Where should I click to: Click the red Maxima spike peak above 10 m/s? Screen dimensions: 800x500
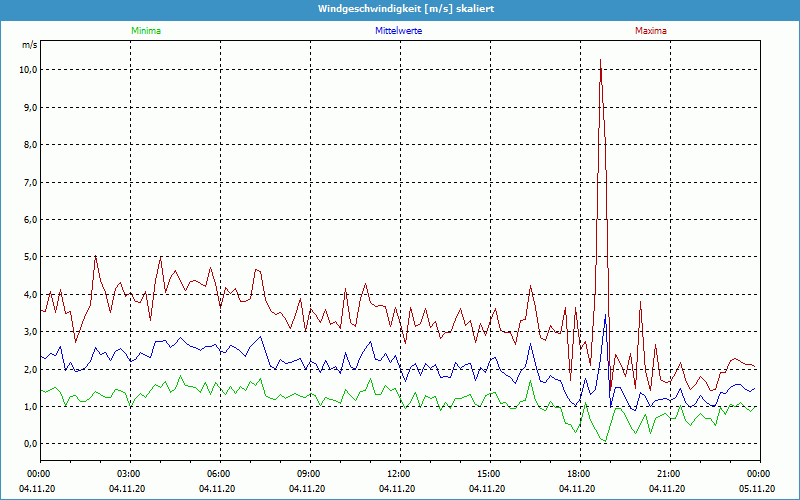coord(600,61)
